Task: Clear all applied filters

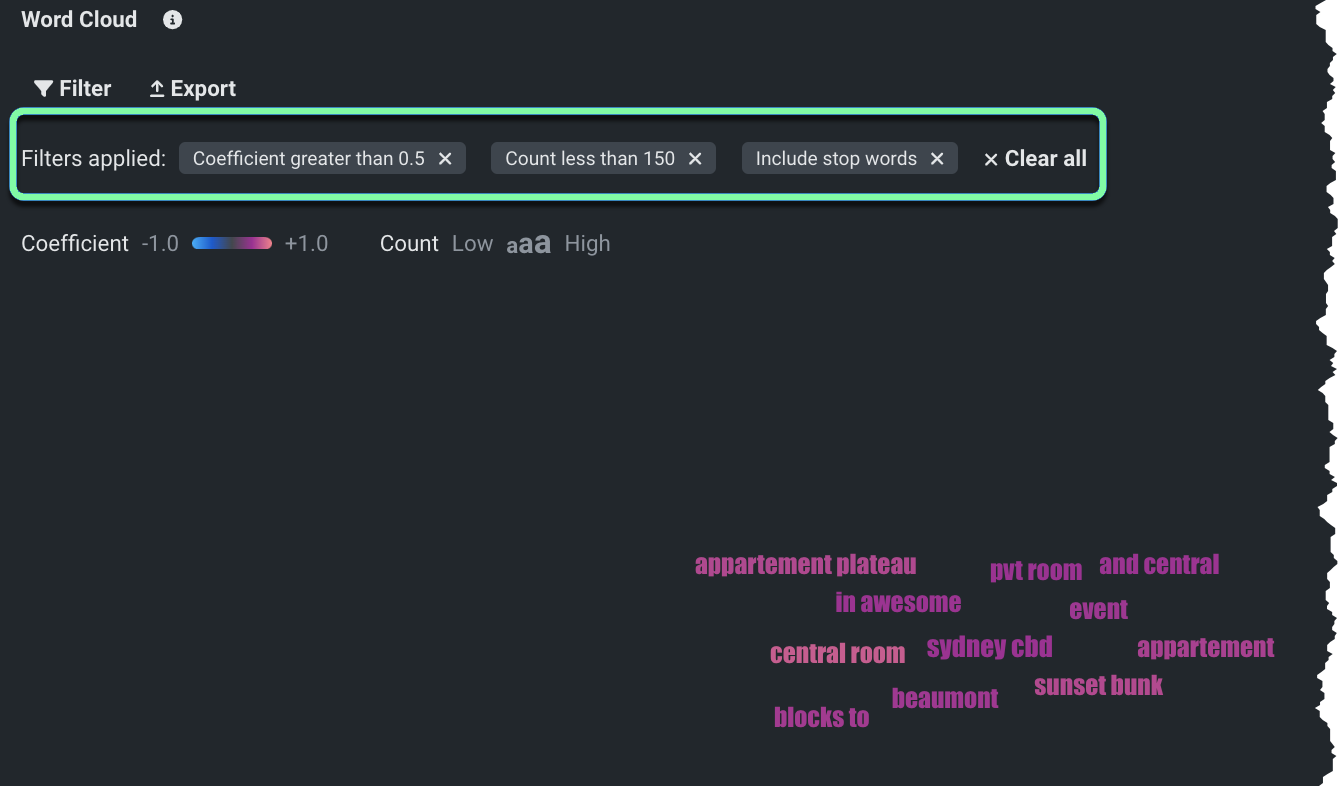Action: 1035,159
